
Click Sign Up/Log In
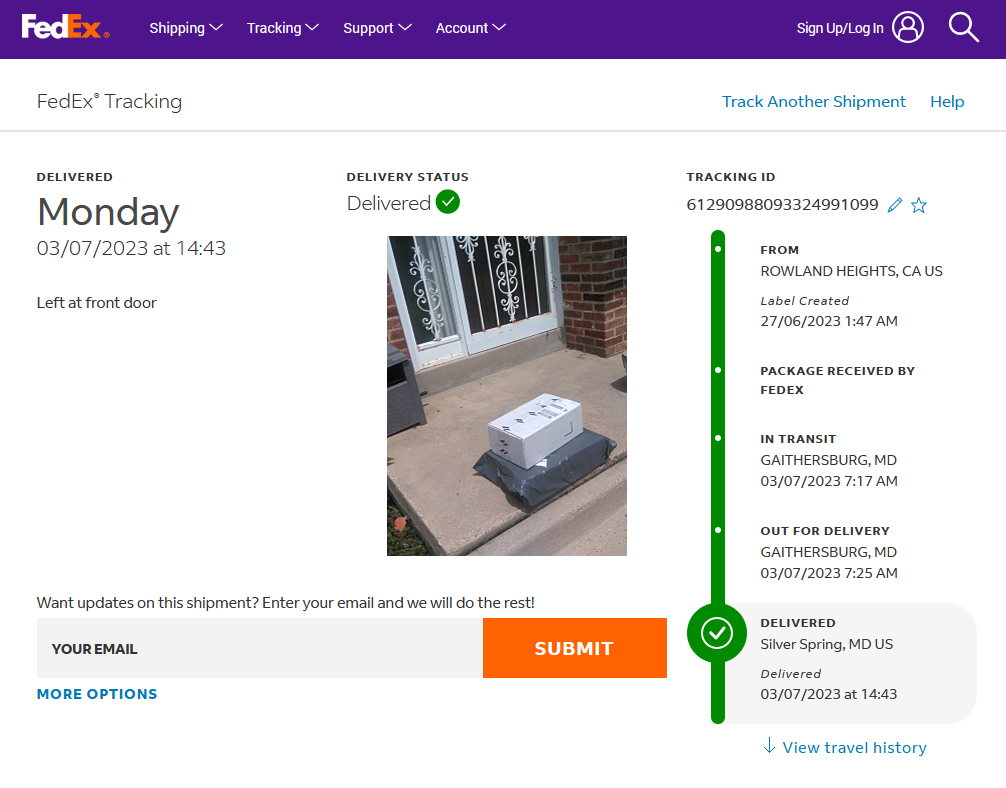pos(840,28)
